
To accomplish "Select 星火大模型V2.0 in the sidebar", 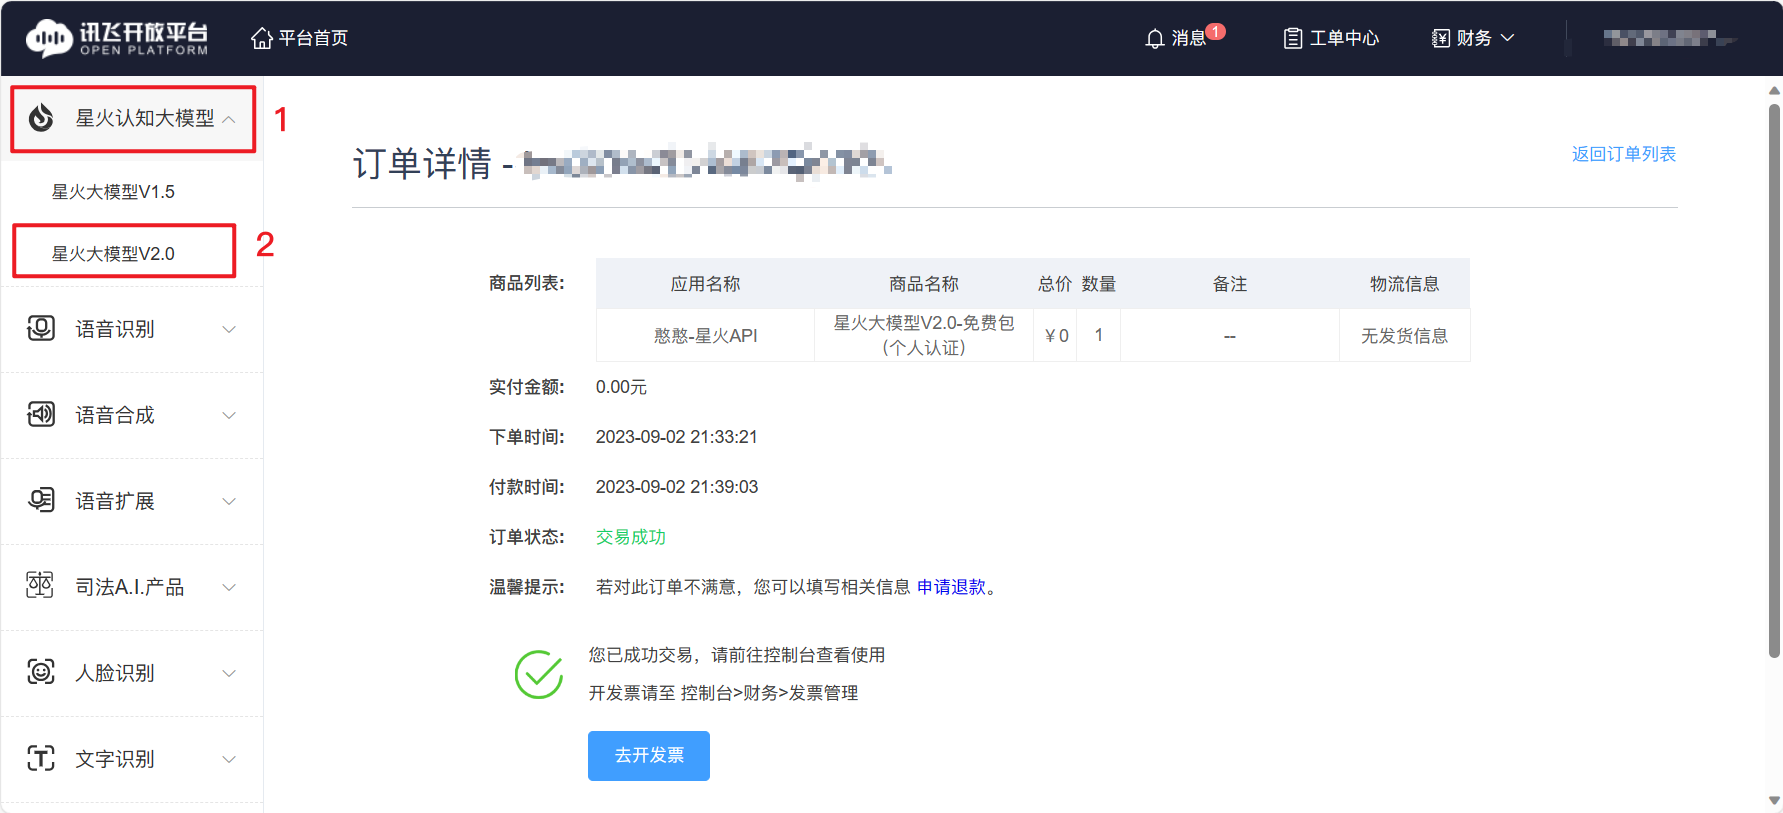I will tap(113, 254).
